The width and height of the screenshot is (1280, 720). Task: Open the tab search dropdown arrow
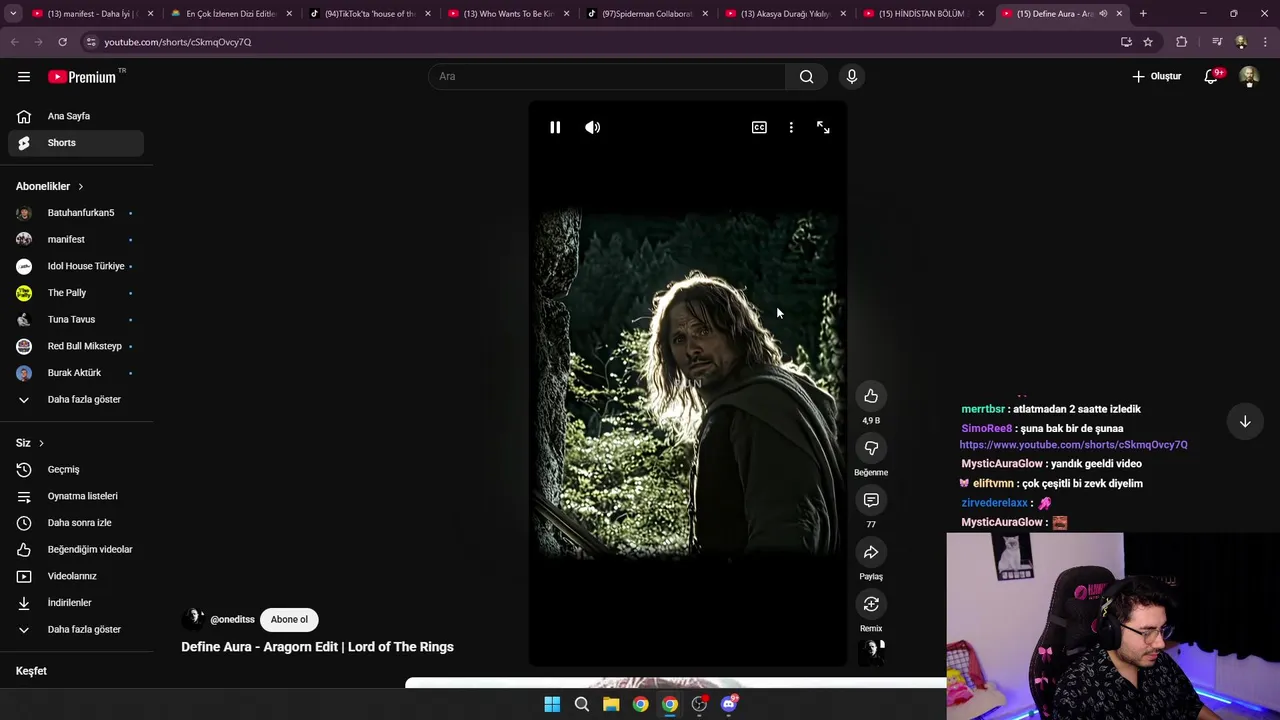pyautogui.click(x=12, y=14)
